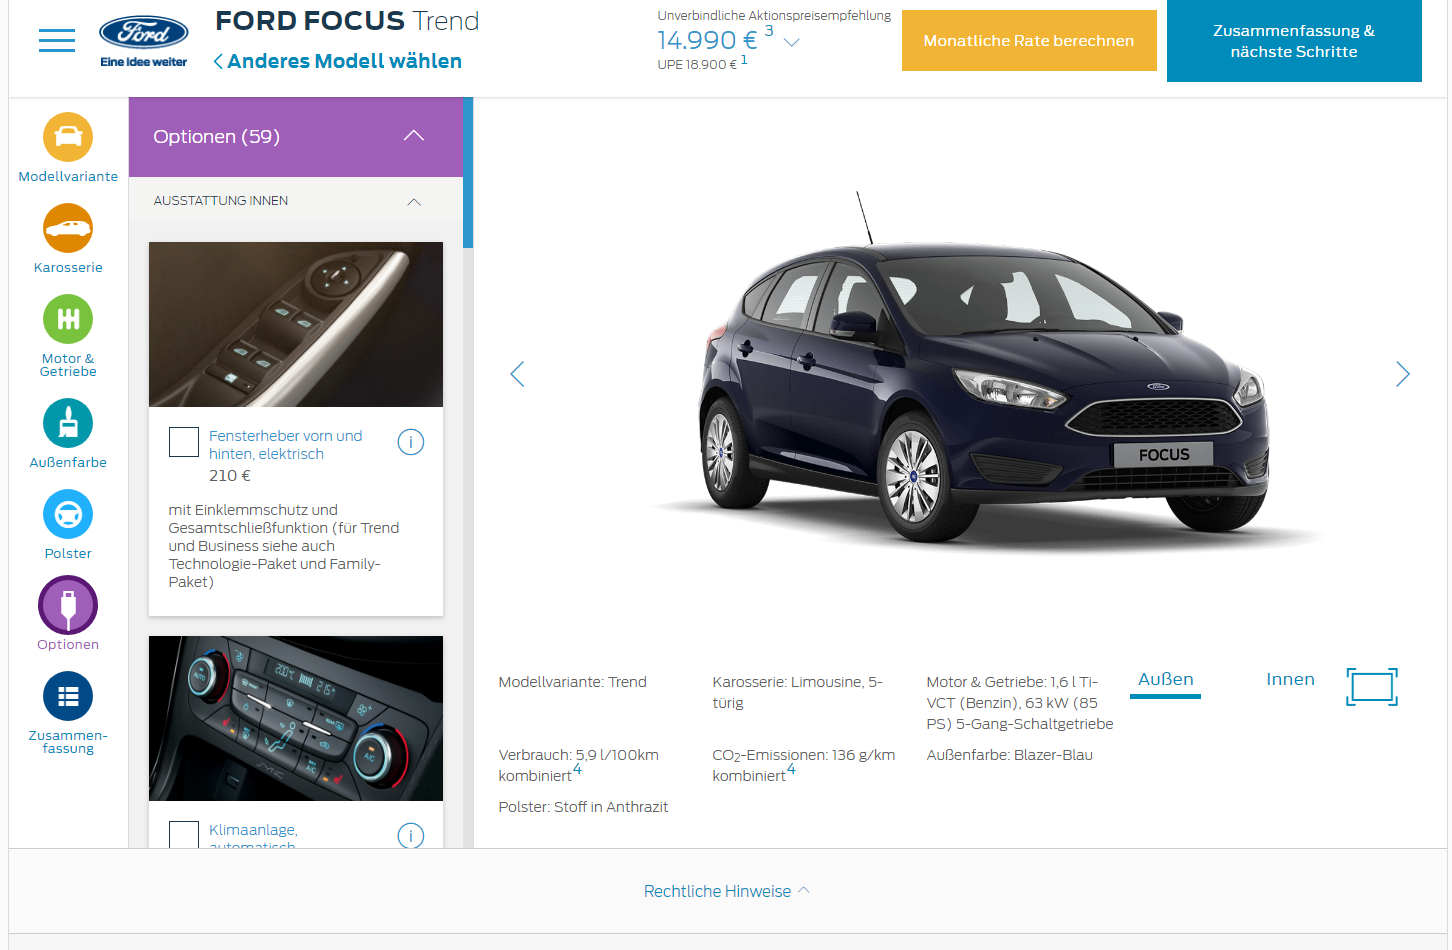1452x950 pixels.
Task: Open the hamburger menu
Action: click(57, 41)
